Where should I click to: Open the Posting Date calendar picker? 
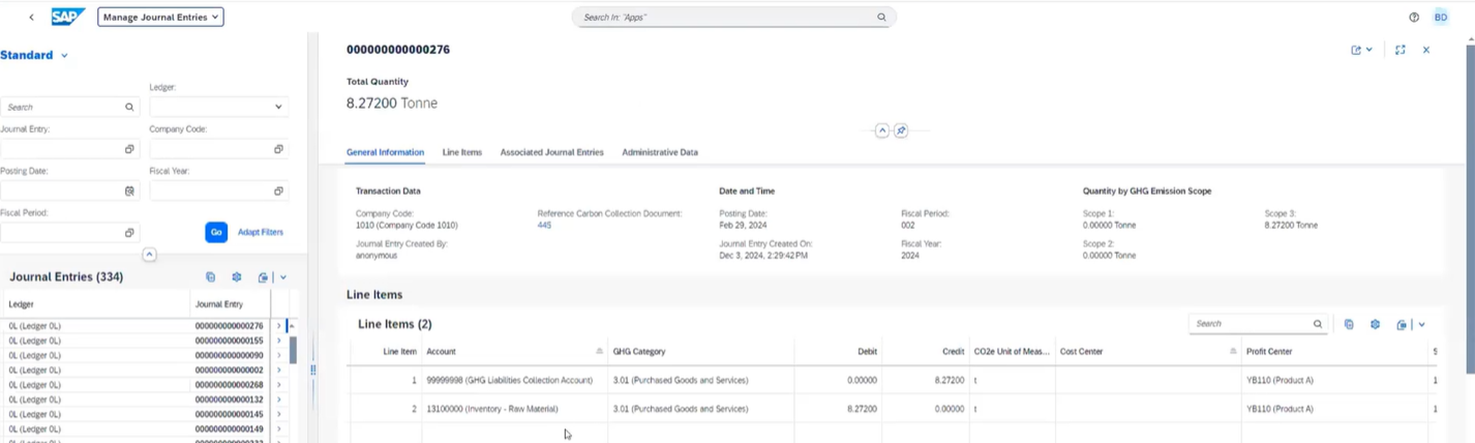[x=129, y=191]
